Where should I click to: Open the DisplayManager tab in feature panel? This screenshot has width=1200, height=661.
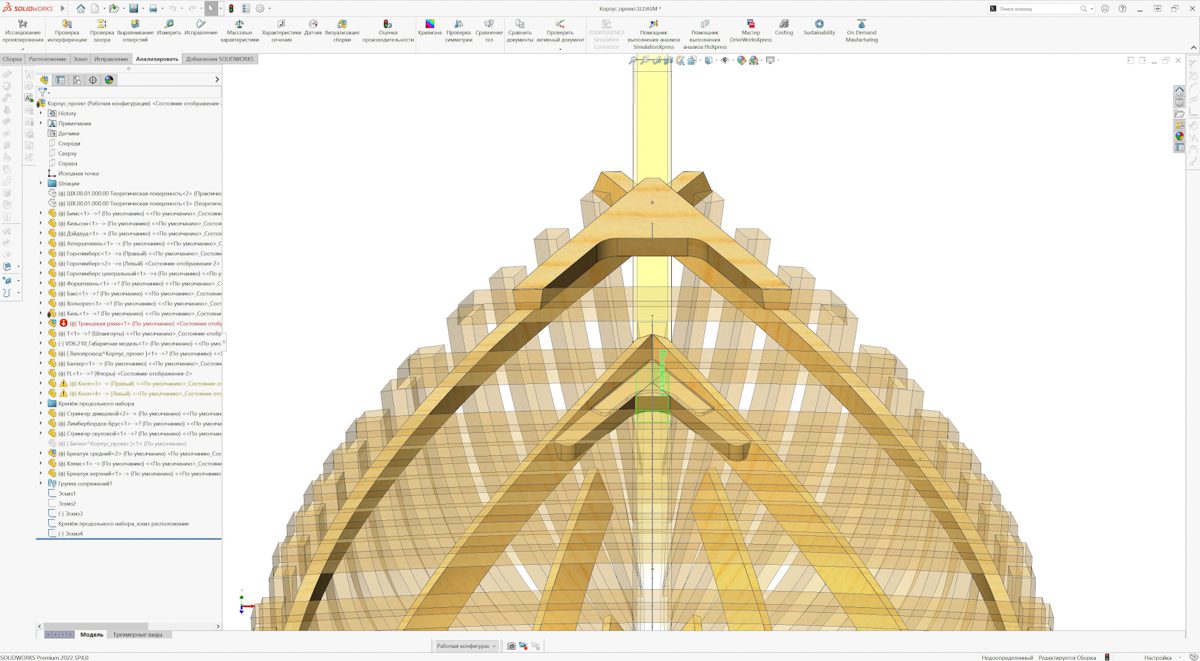(109, 80)
